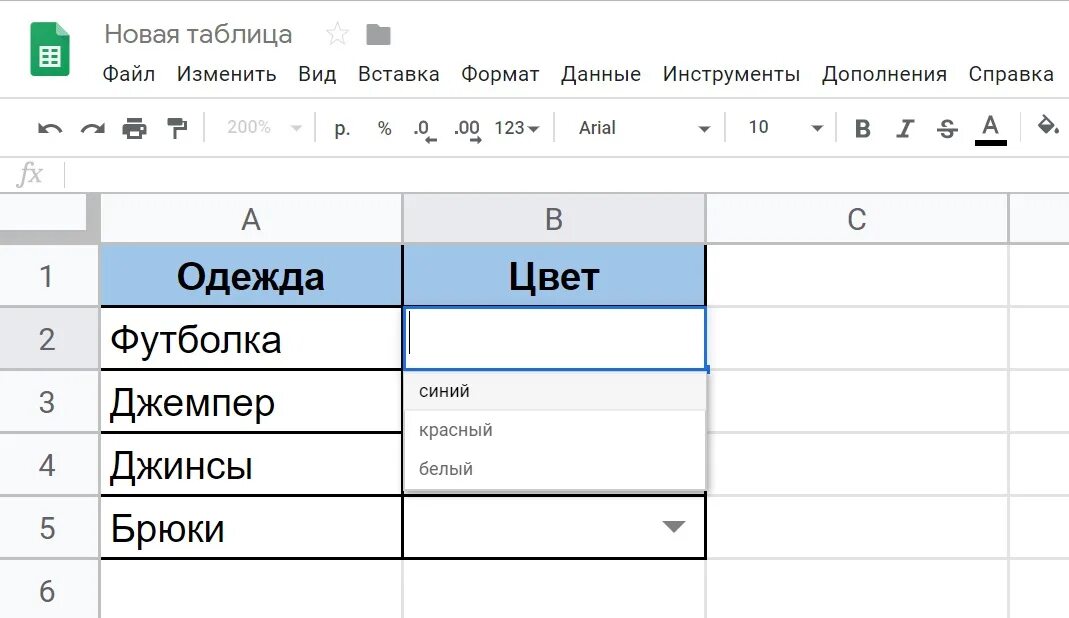Decrease decimal places
The width and height of the screenshot is (1069, 618).
click(425, 129)
